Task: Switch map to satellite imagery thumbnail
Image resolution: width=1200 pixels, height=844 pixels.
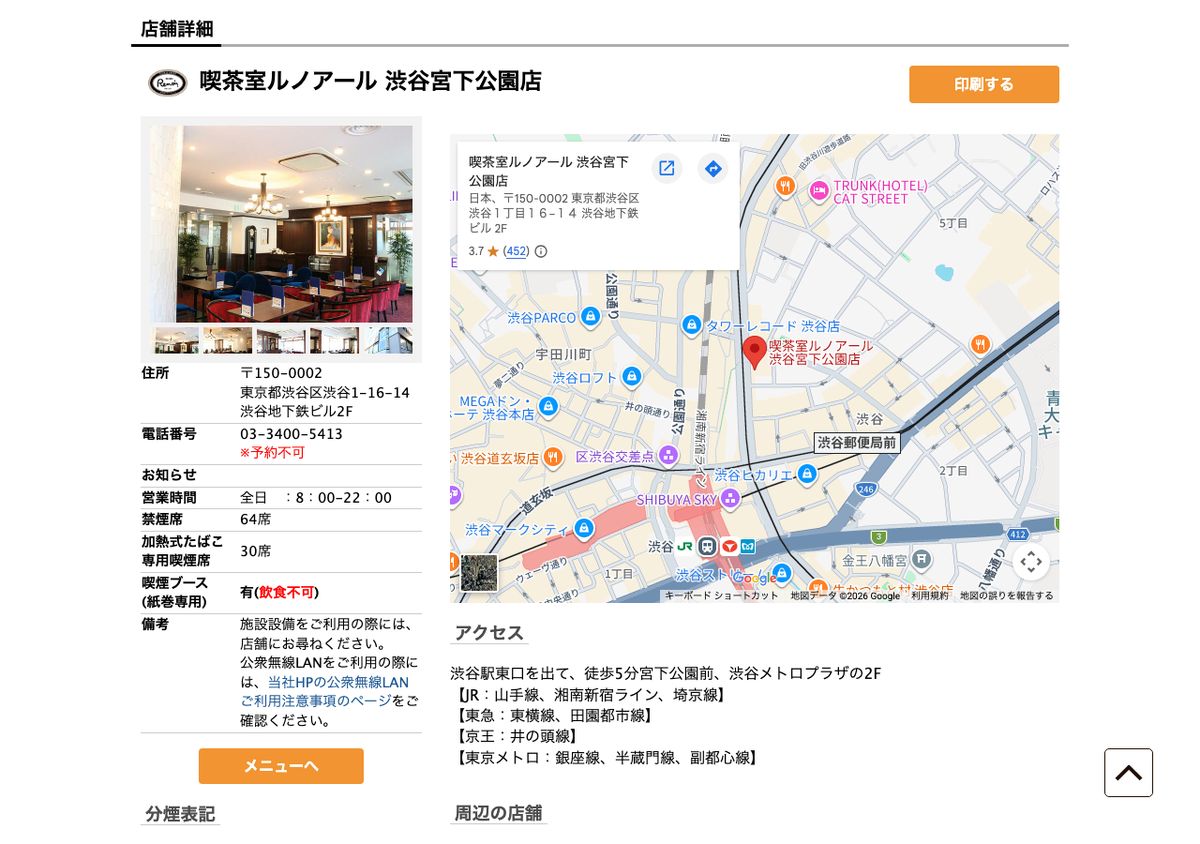Action: [479, 573]
